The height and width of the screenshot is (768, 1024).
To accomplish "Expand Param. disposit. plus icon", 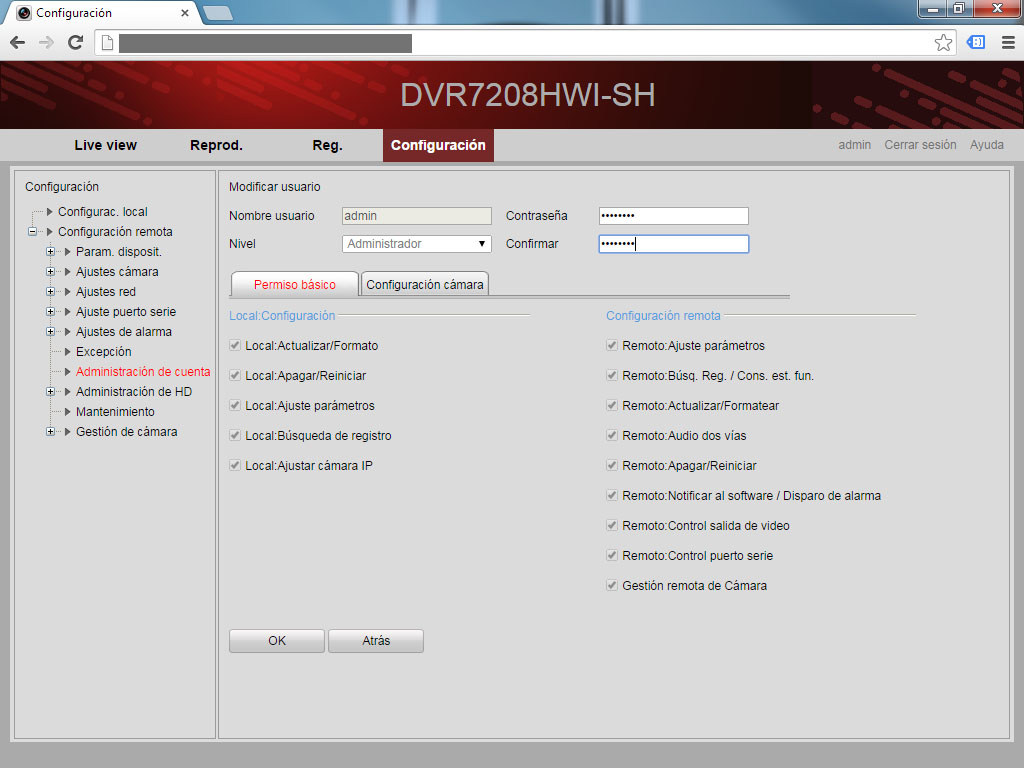I will pos(50,251).
